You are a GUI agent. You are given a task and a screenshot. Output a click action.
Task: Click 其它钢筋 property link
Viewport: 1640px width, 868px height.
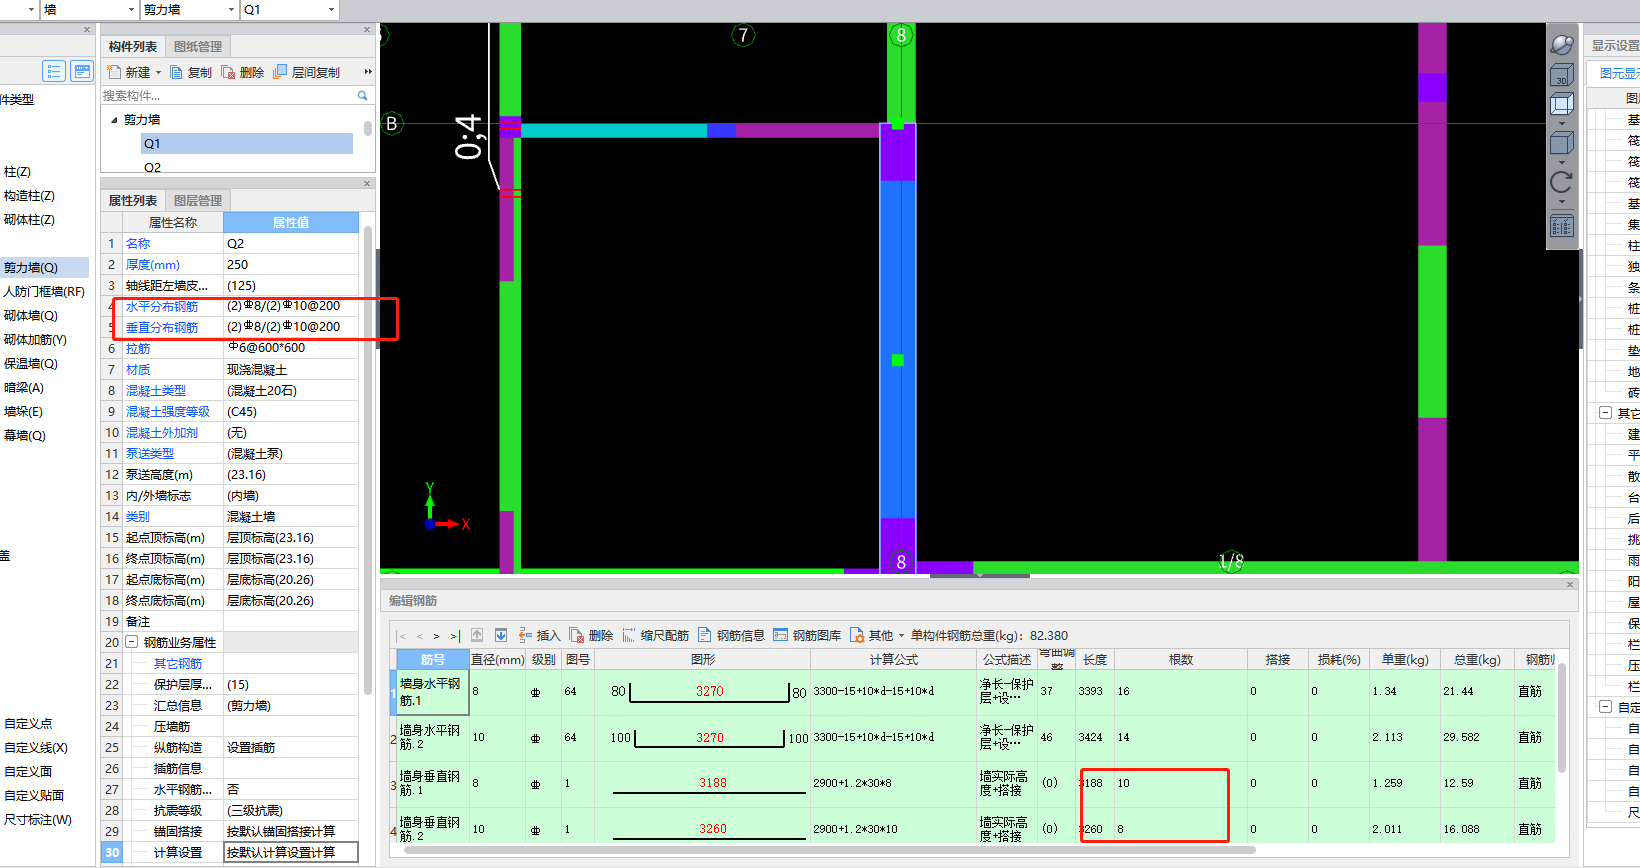point(178,664)
